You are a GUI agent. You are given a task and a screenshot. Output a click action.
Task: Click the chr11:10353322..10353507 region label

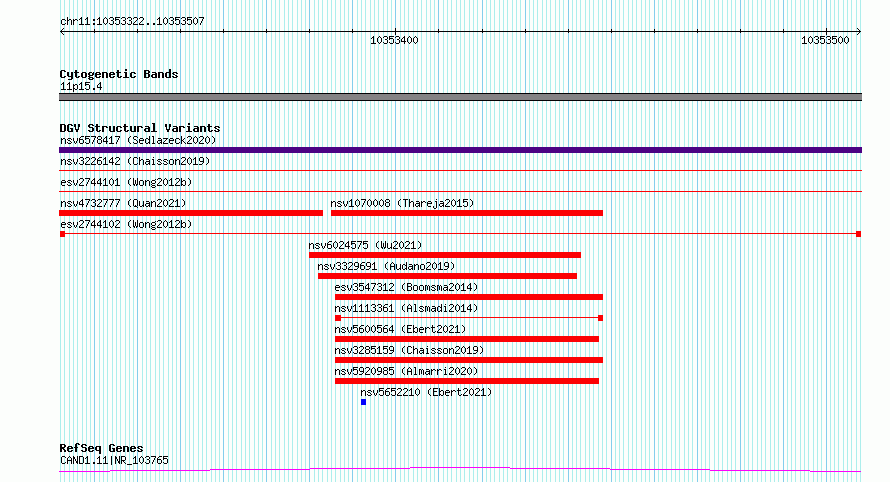pyautogui.click(x=132, y=22)
